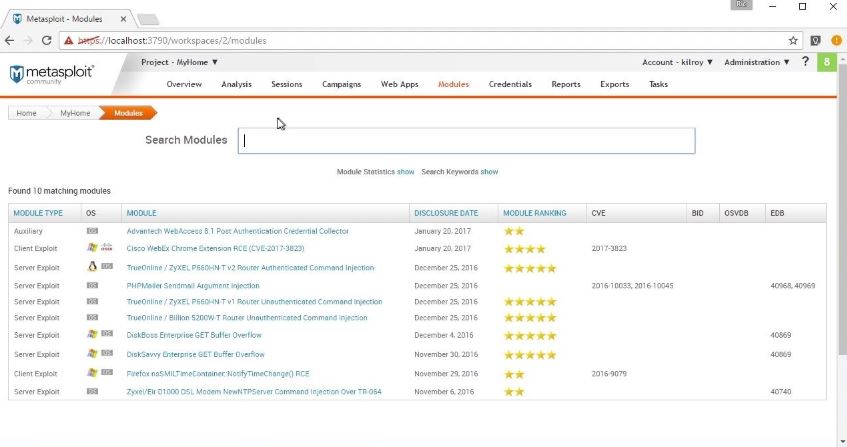Reload the page with refresh icon
847x447 pixels.
tap(46, 40)
